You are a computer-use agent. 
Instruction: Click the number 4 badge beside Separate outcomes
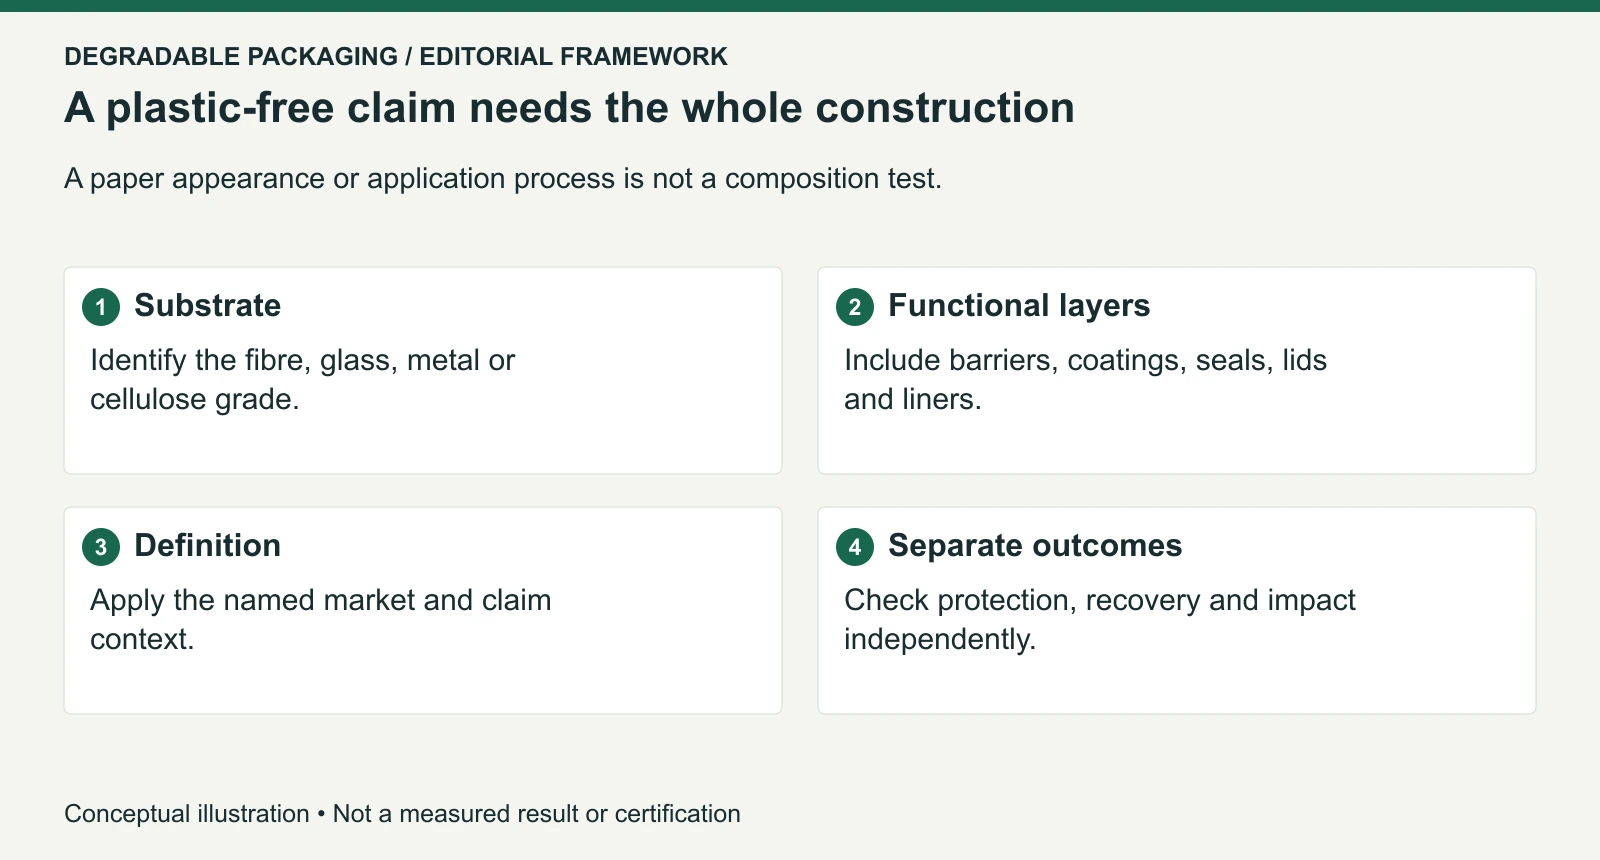(x=855, y=547)
